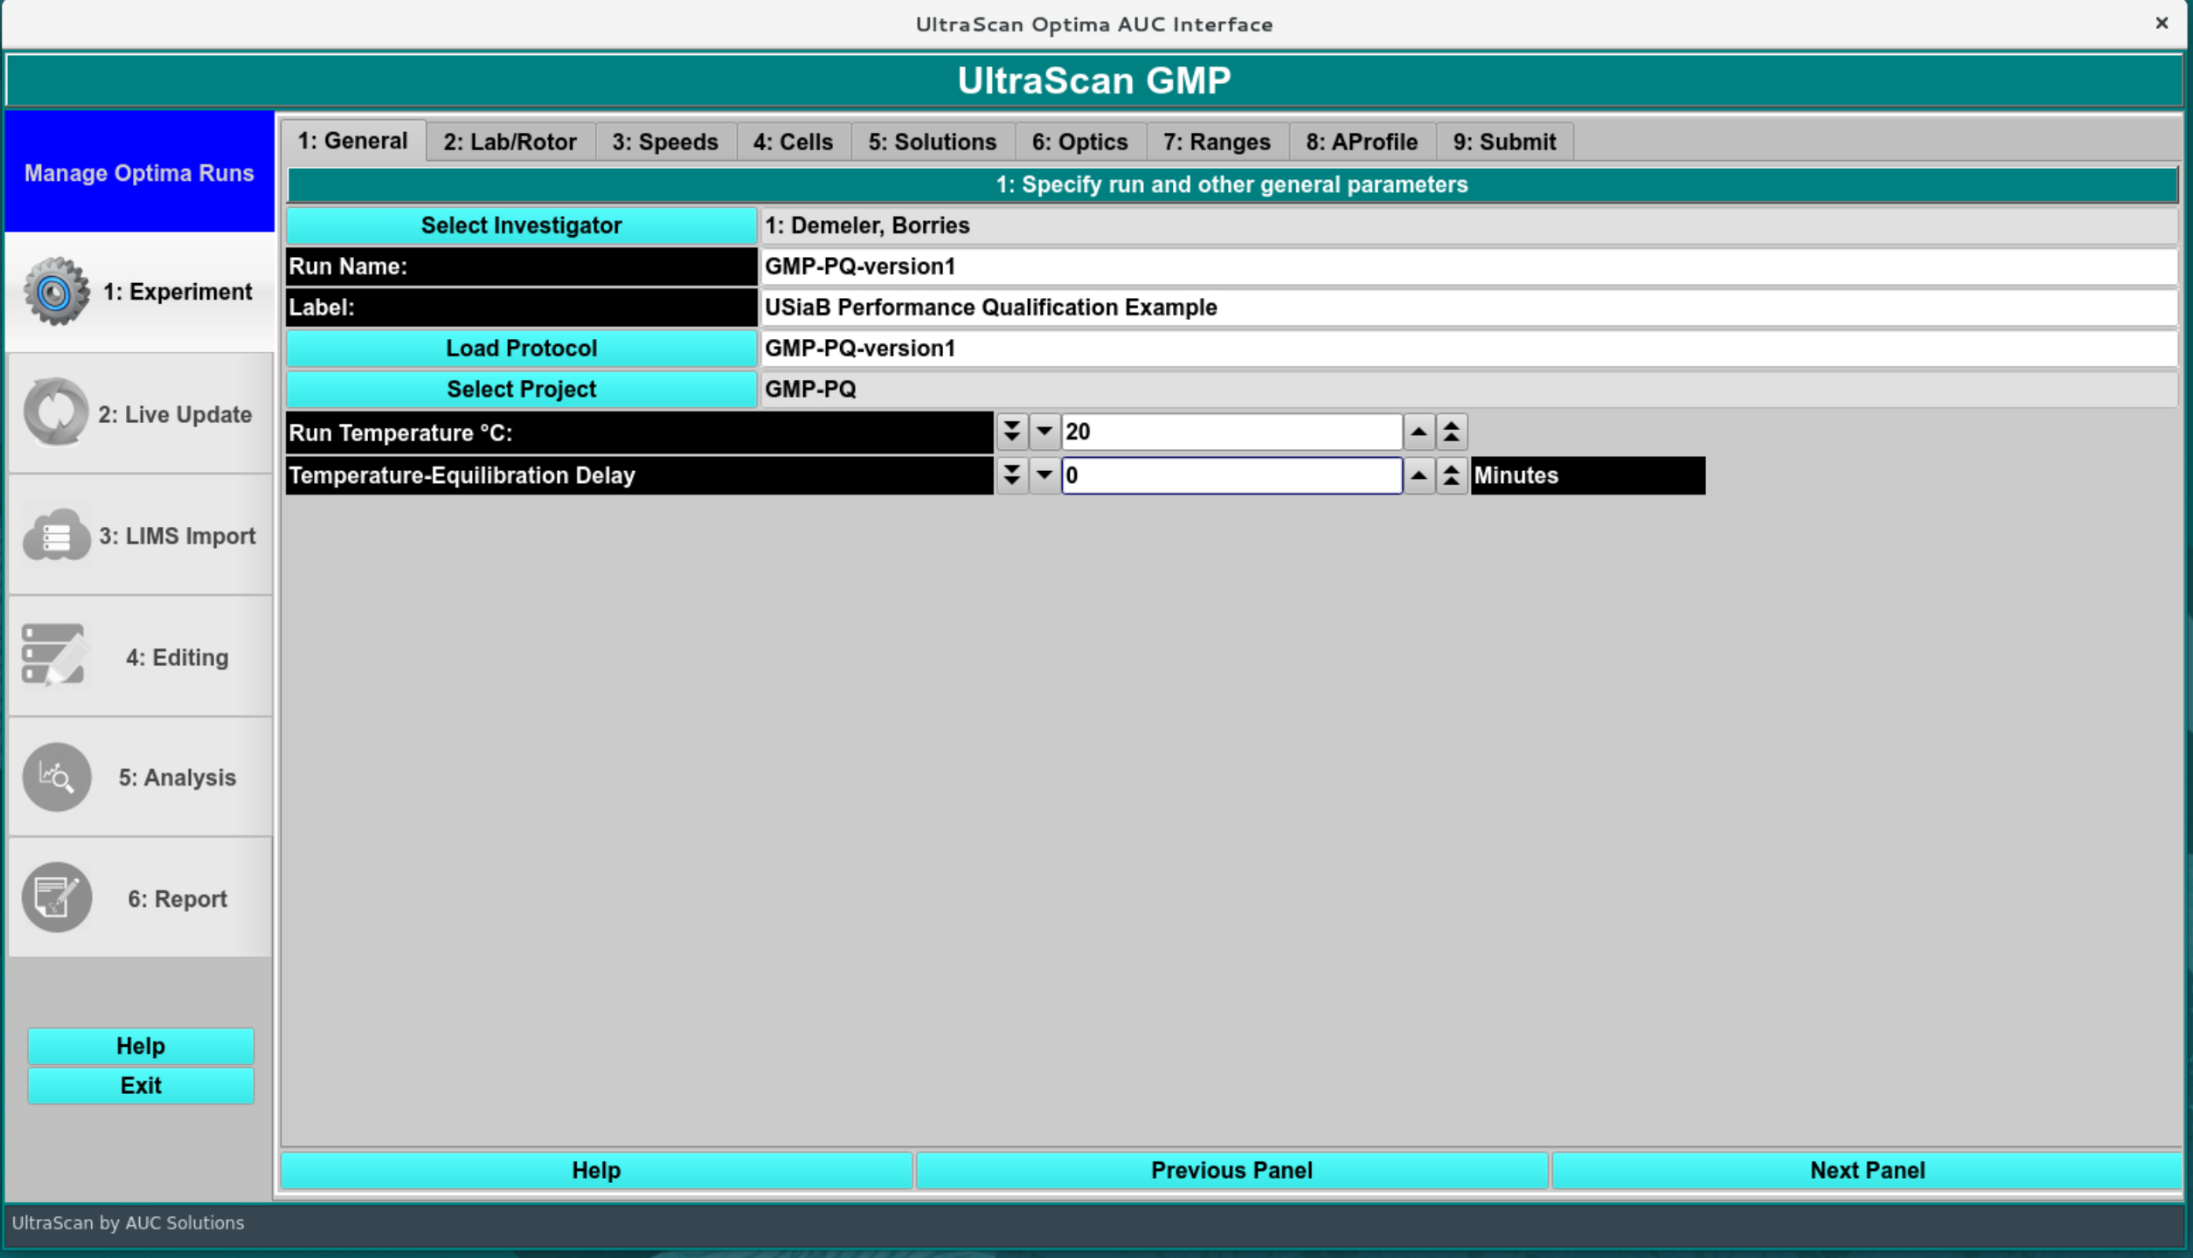Open the Report clipboard icon
2193x1258 pixels.
[56, 898]
